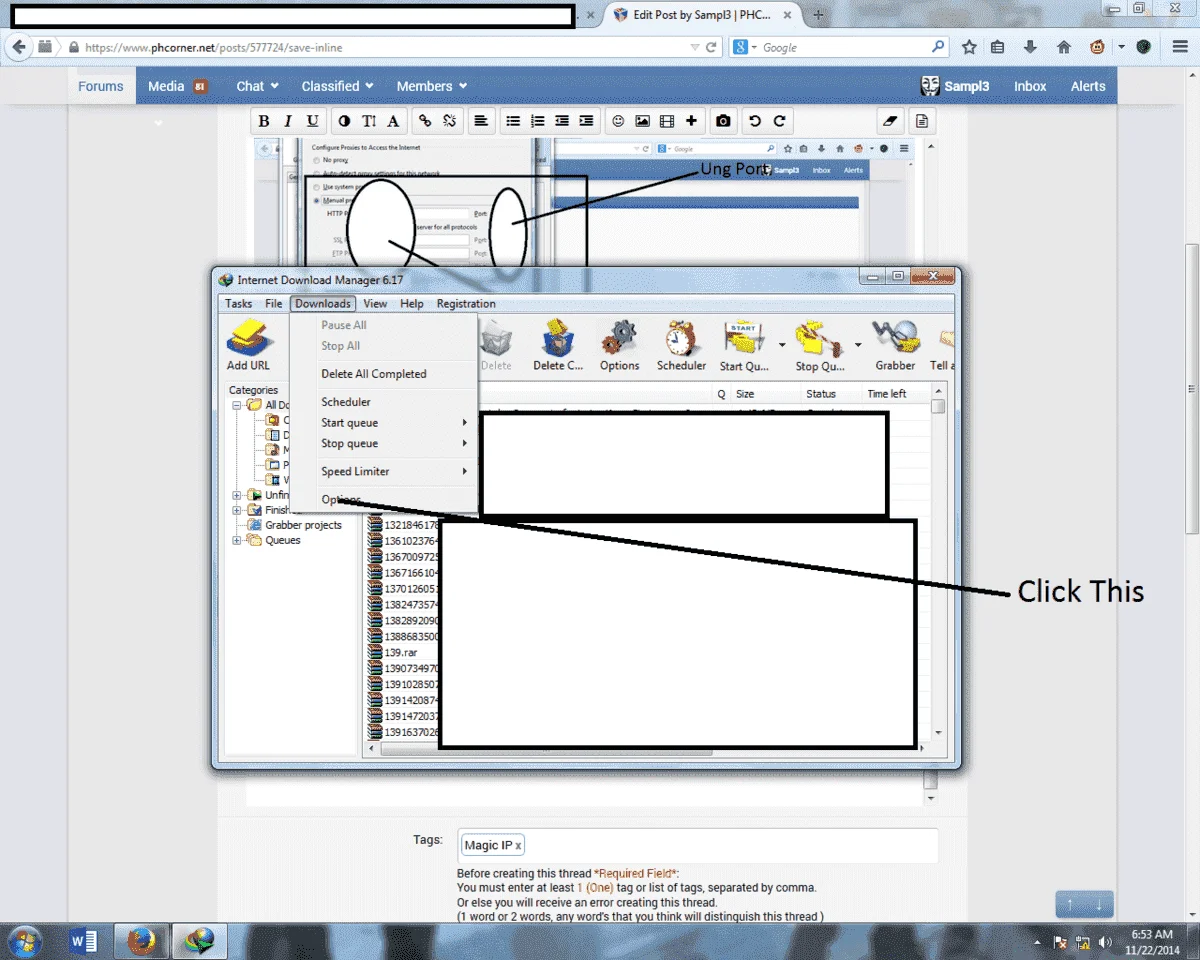Open the Alerts link
1200x960 pixels.
point(1088,86)
